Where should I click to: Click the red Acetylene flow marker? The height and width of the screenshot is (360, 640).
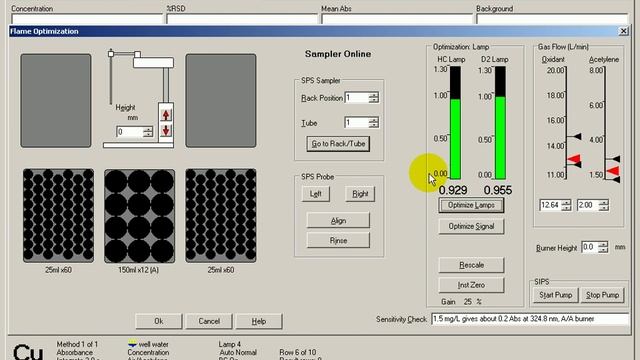pos(613,171)
